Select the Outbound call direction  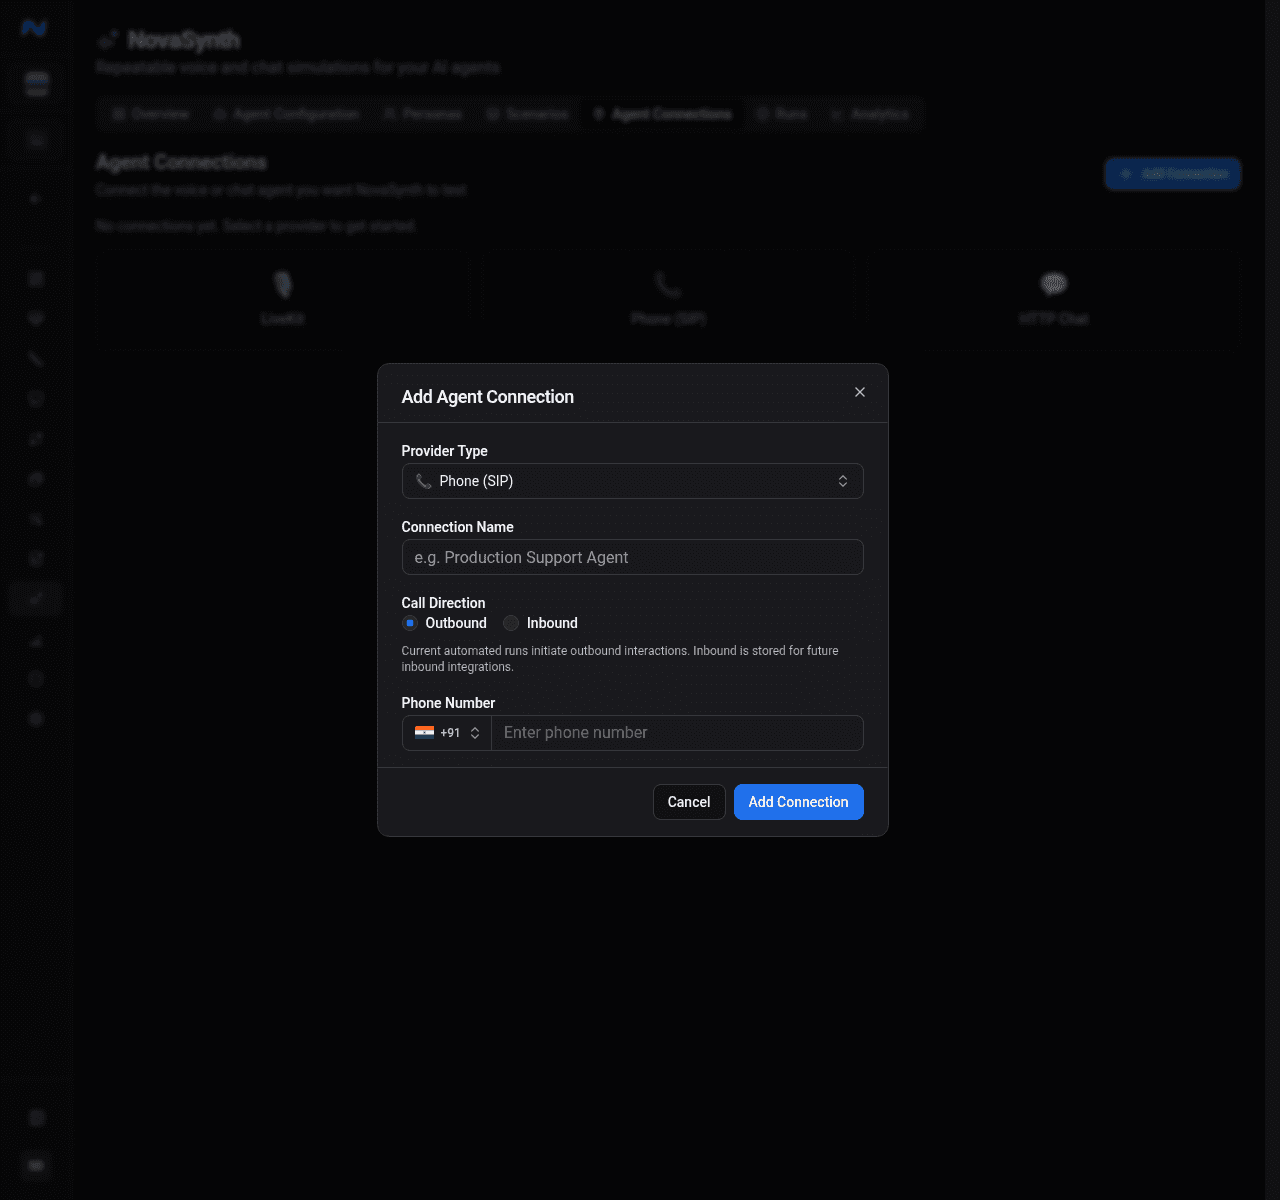point(410,623)
